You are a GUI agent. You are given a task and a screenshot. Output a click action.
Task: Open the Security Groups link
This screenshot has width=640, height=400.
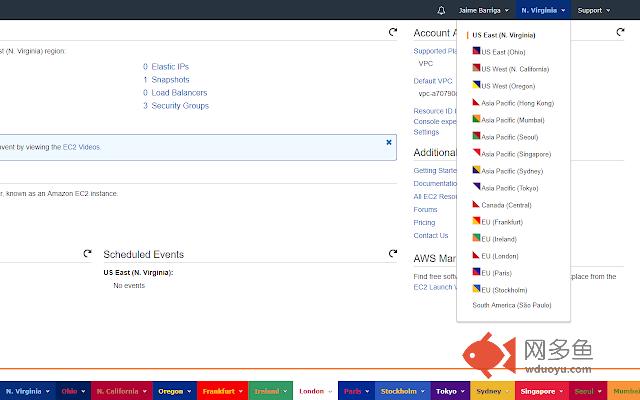coord(180,106)
